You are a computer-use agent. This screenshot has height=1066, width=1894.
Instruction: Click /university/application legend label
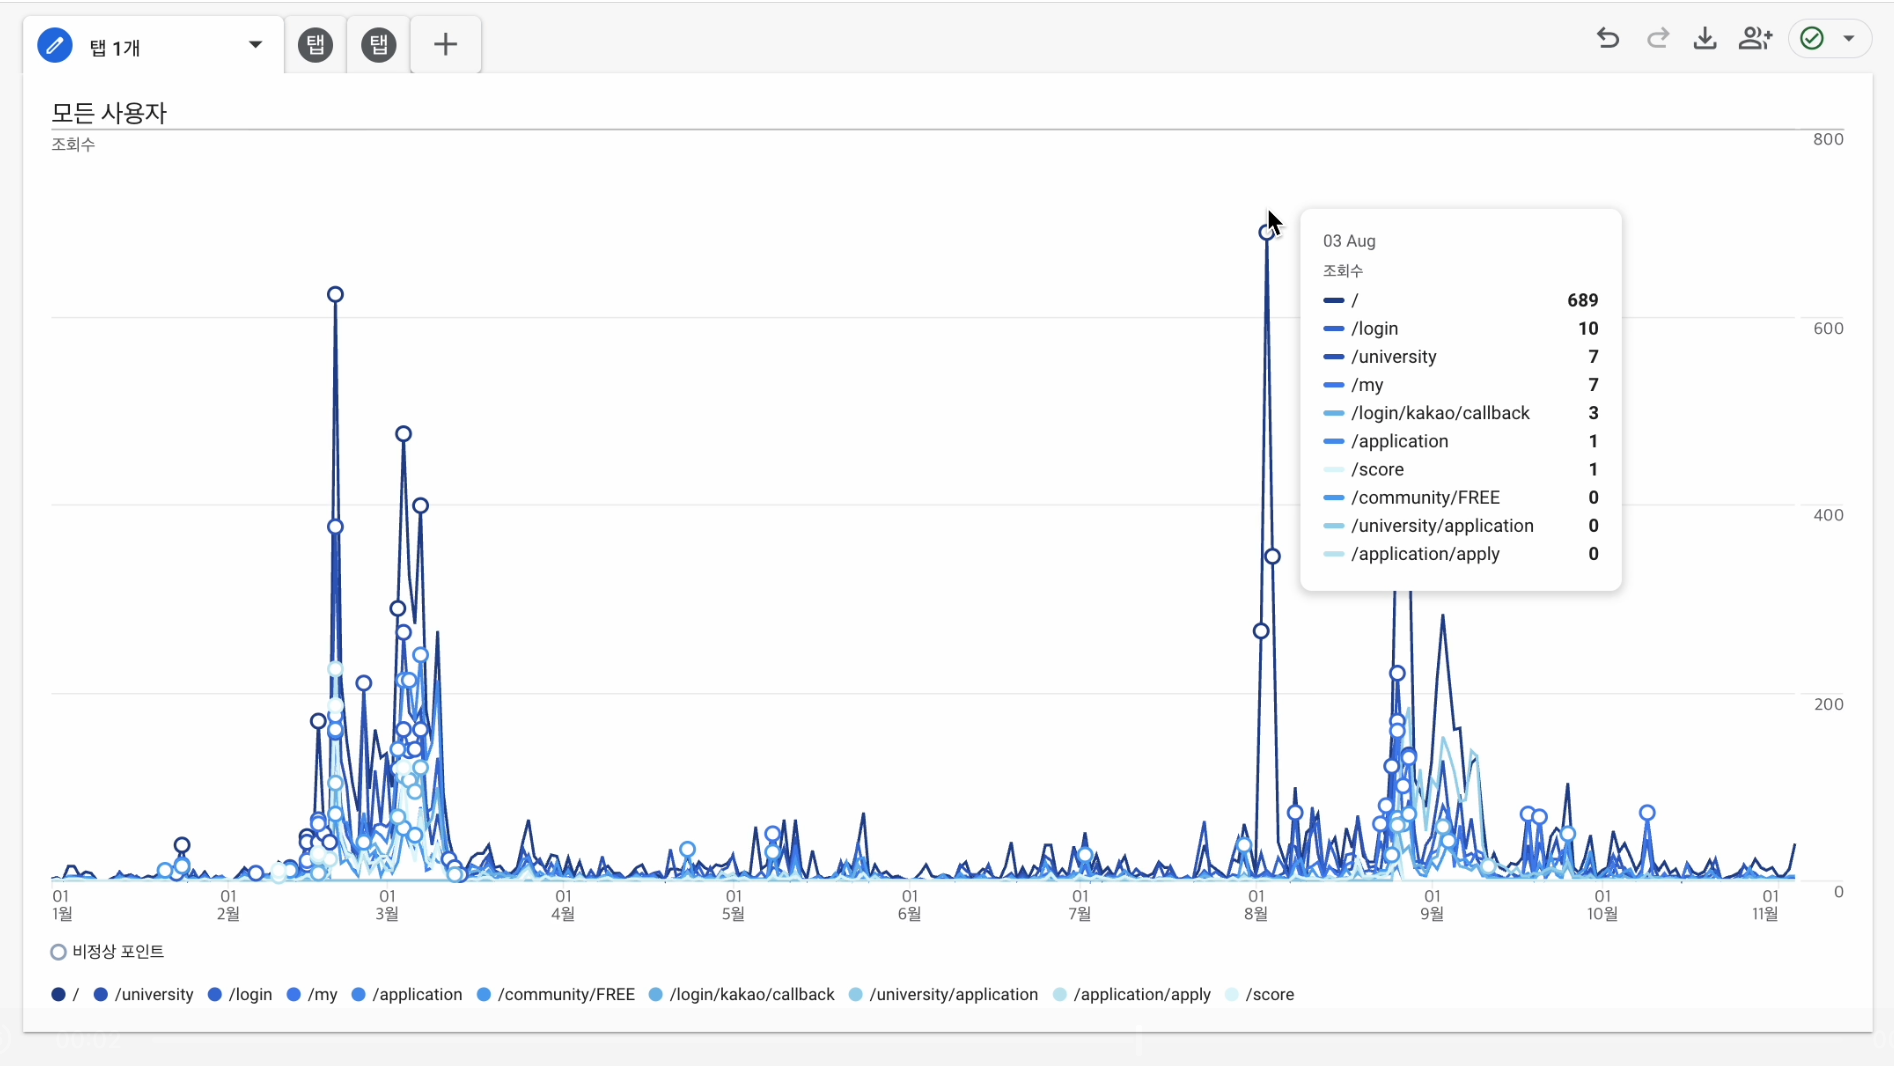[x=953, y=995]
